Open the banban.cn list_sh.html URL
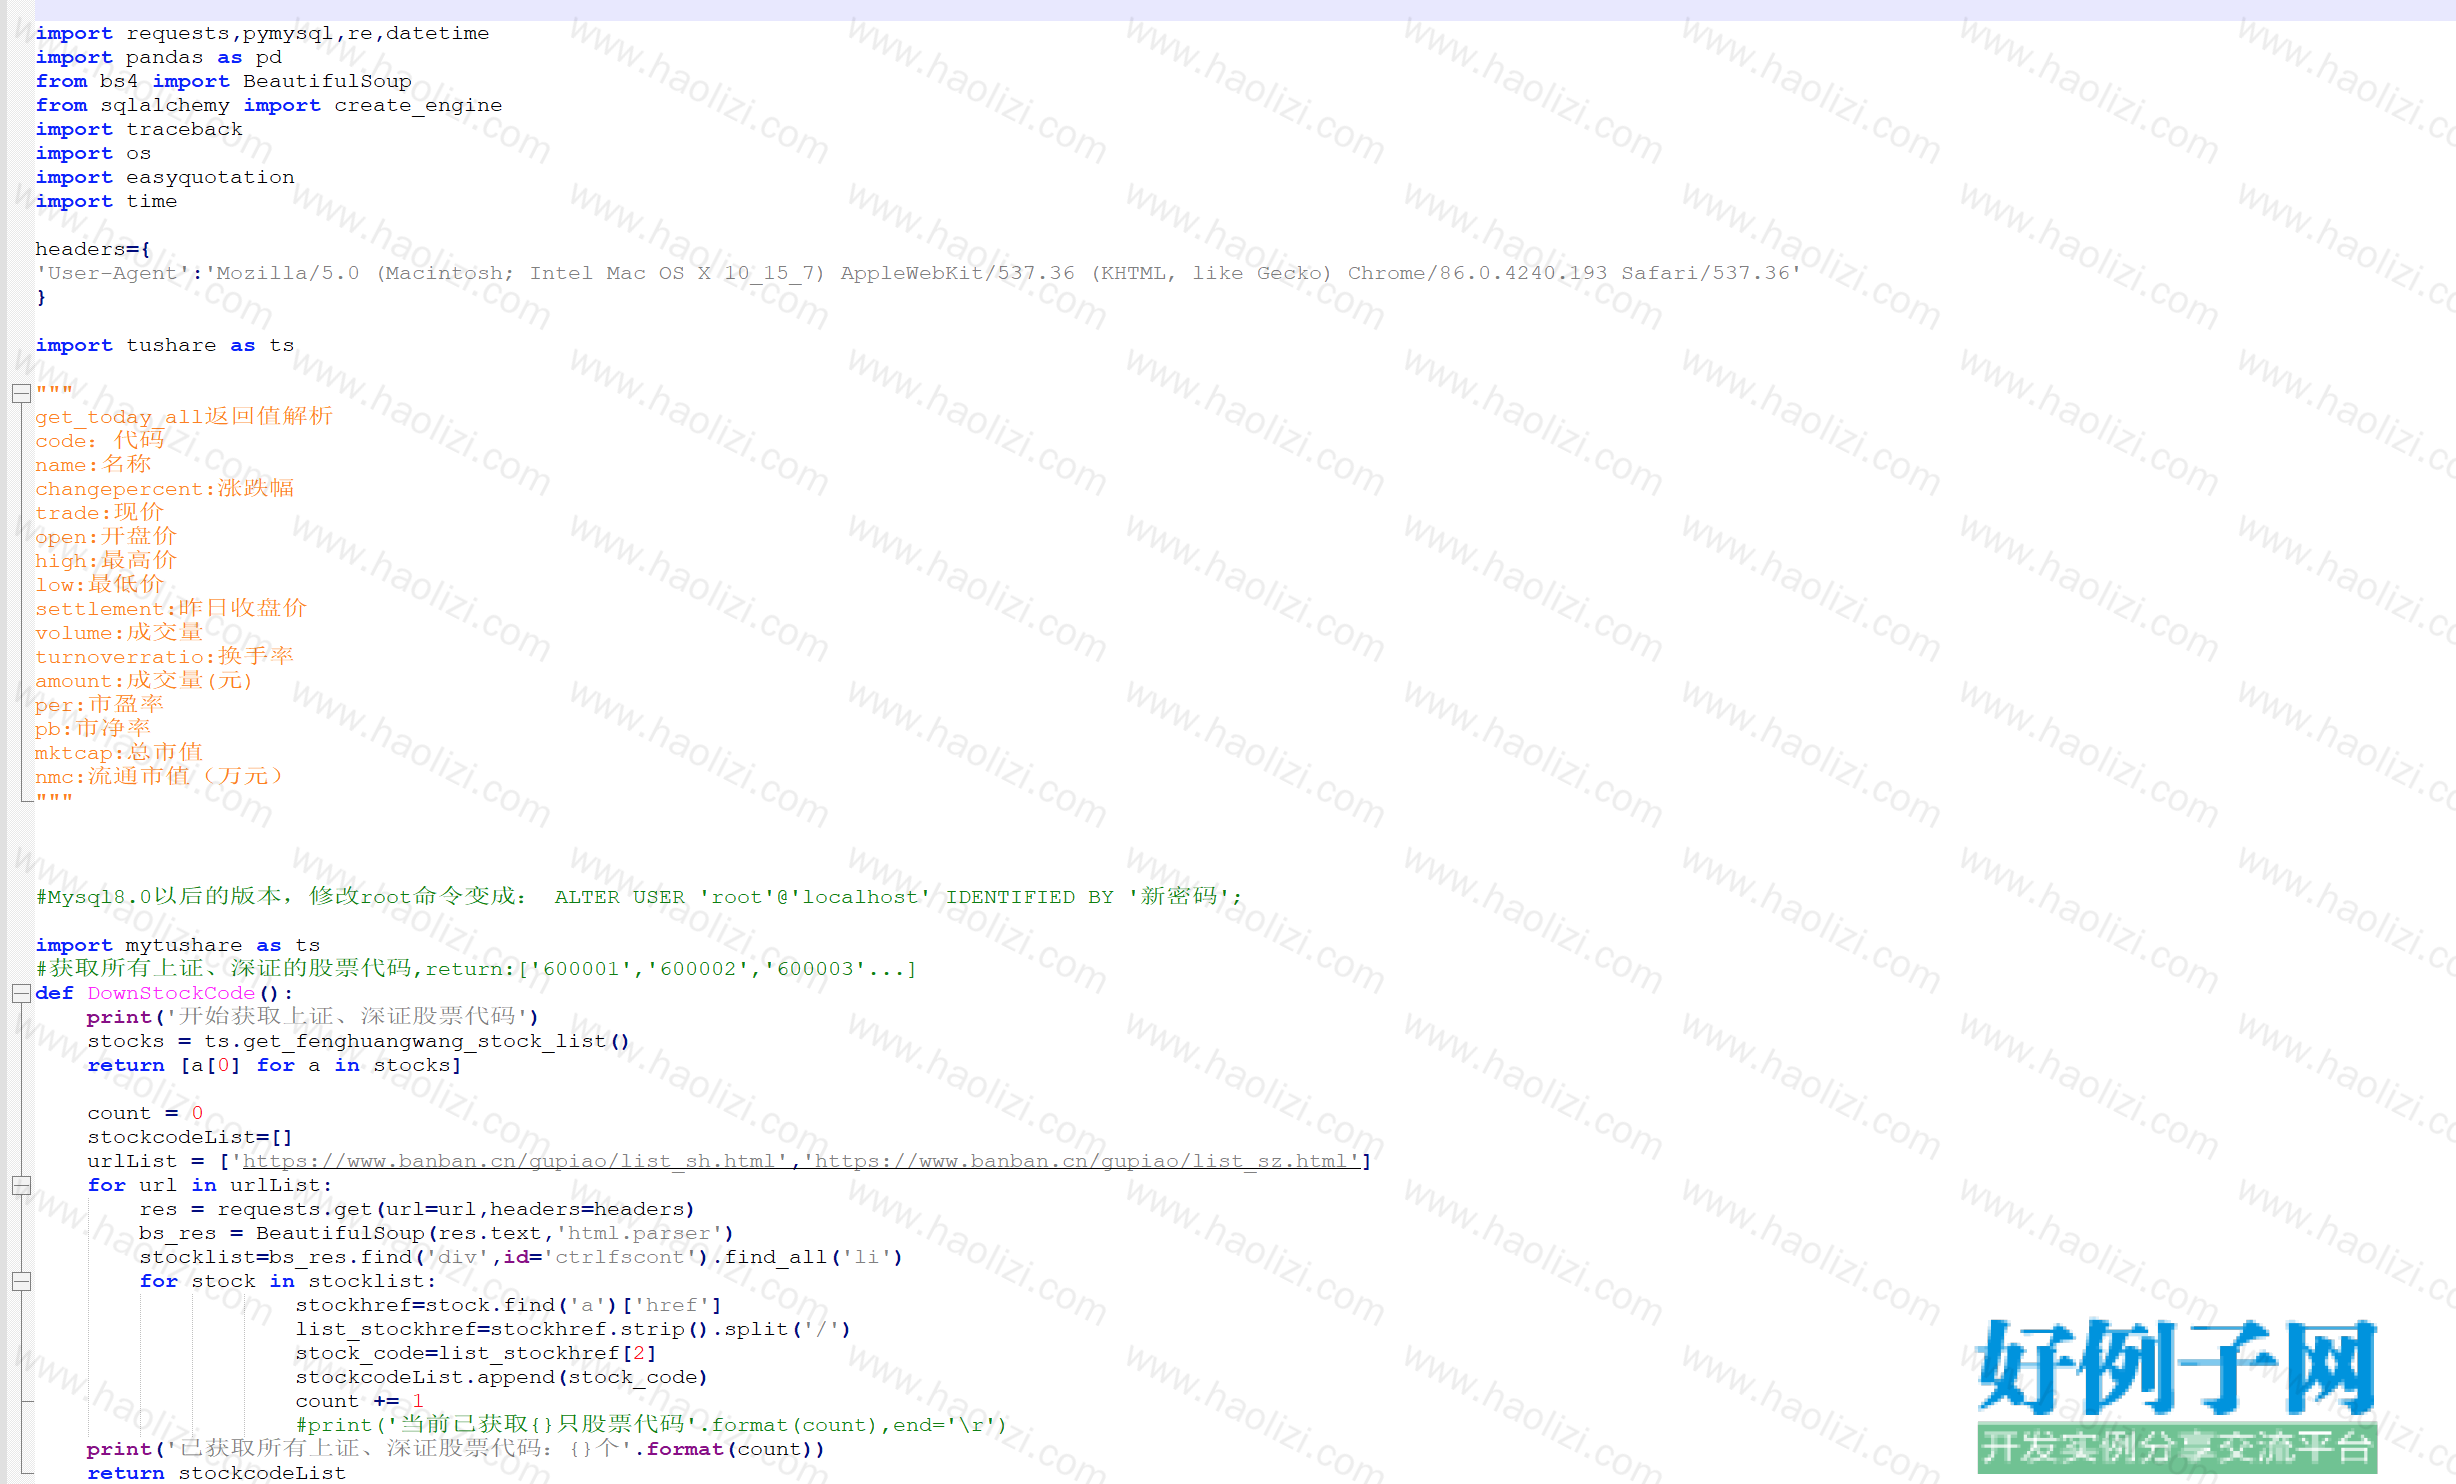The image size is (2456, 1484). tap(509, 1161)
